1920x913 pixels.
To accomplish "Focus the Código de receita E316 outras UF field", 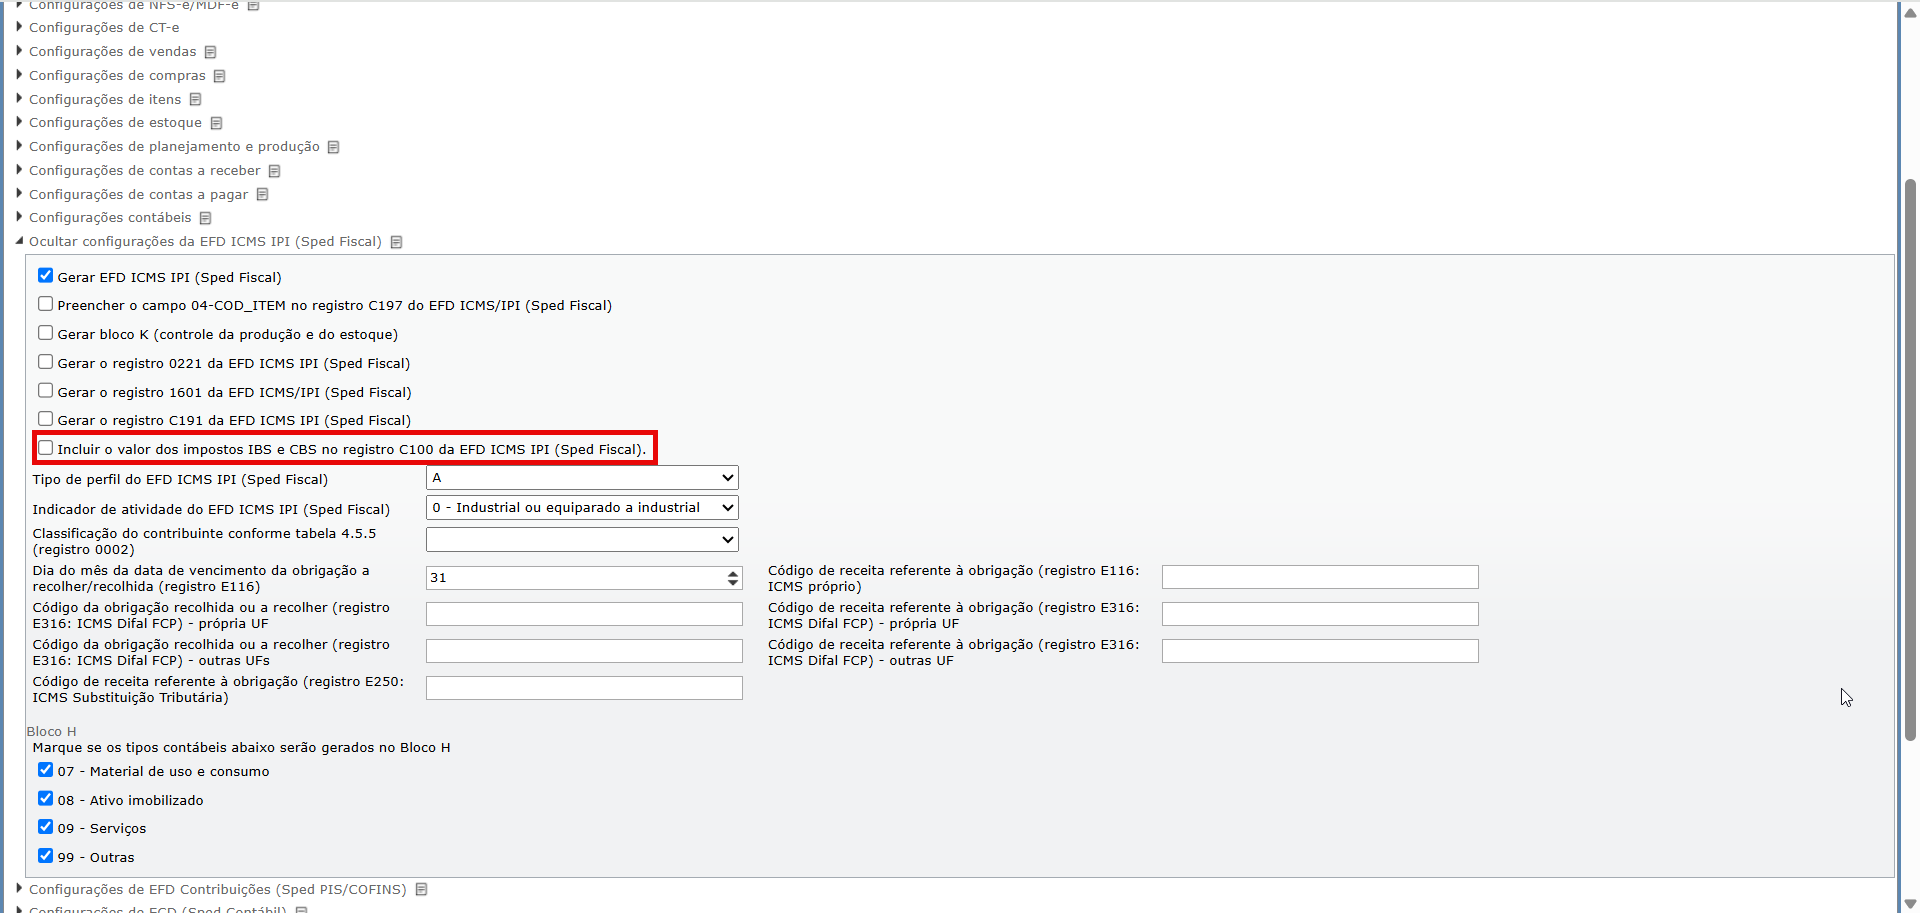I will click(1320, 651).
